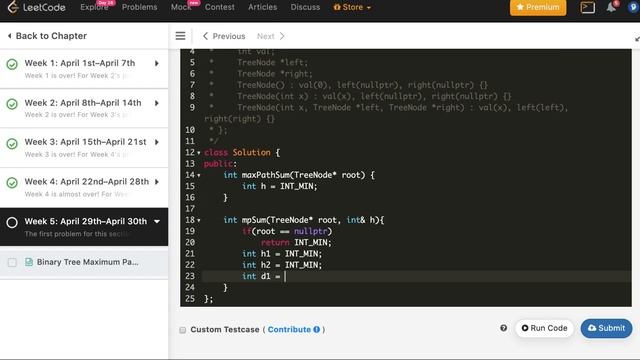Open the notifications bell
The height and width of the screenshot is (360, 640).
(x=611, y=7)
